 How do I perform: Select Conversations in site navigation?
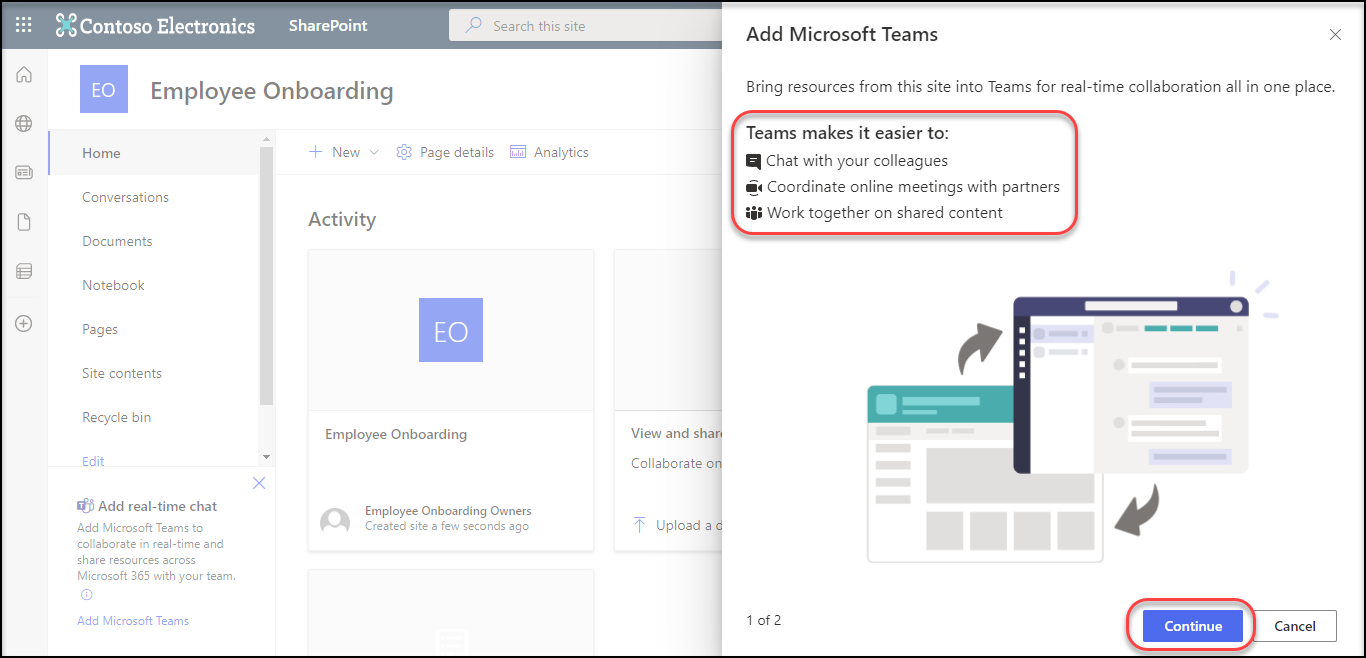[125, 197]
